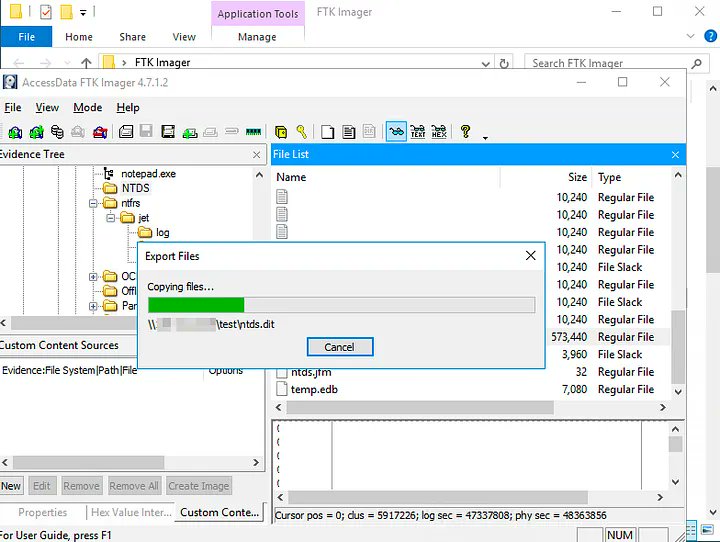720x542 pixels.
Task: Open the FTK Imager File menu
Action: coord(13,107)
